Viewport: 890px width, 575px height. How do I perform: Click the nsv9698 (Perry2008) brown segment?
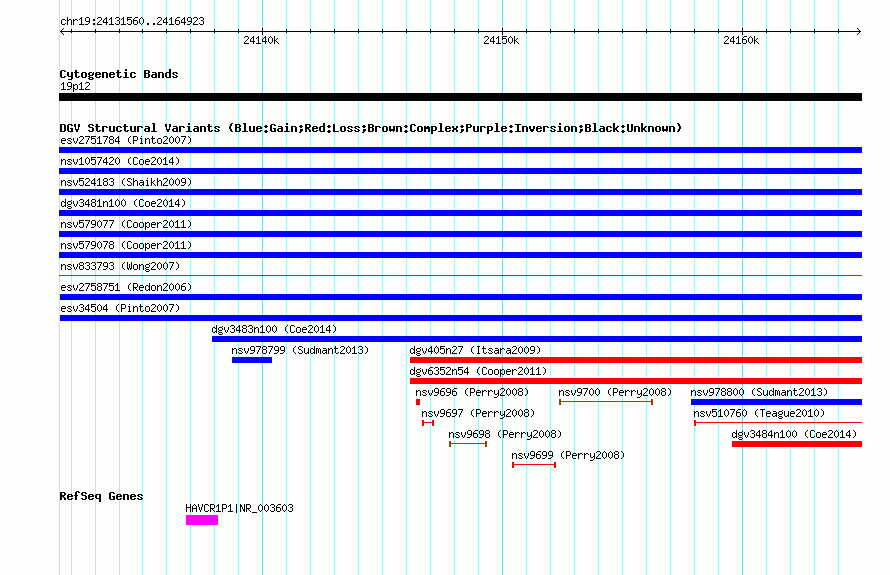468,444
